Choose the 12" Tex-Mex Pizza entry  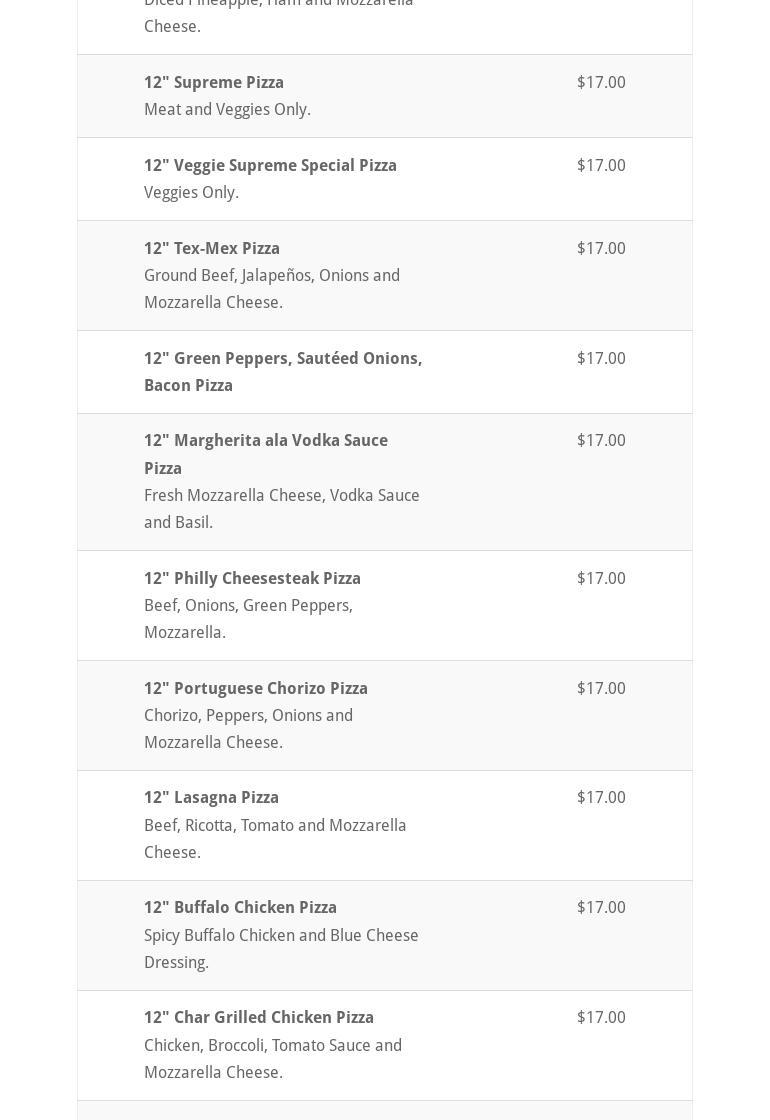(x=211, y=249)
